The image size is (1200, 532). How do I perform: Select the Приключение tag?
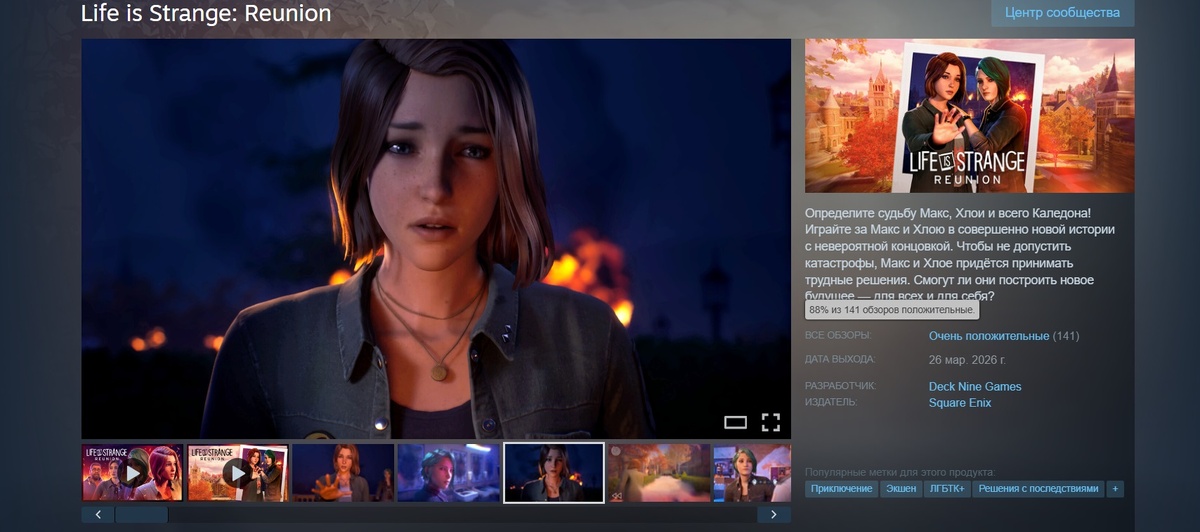(842, 489)
